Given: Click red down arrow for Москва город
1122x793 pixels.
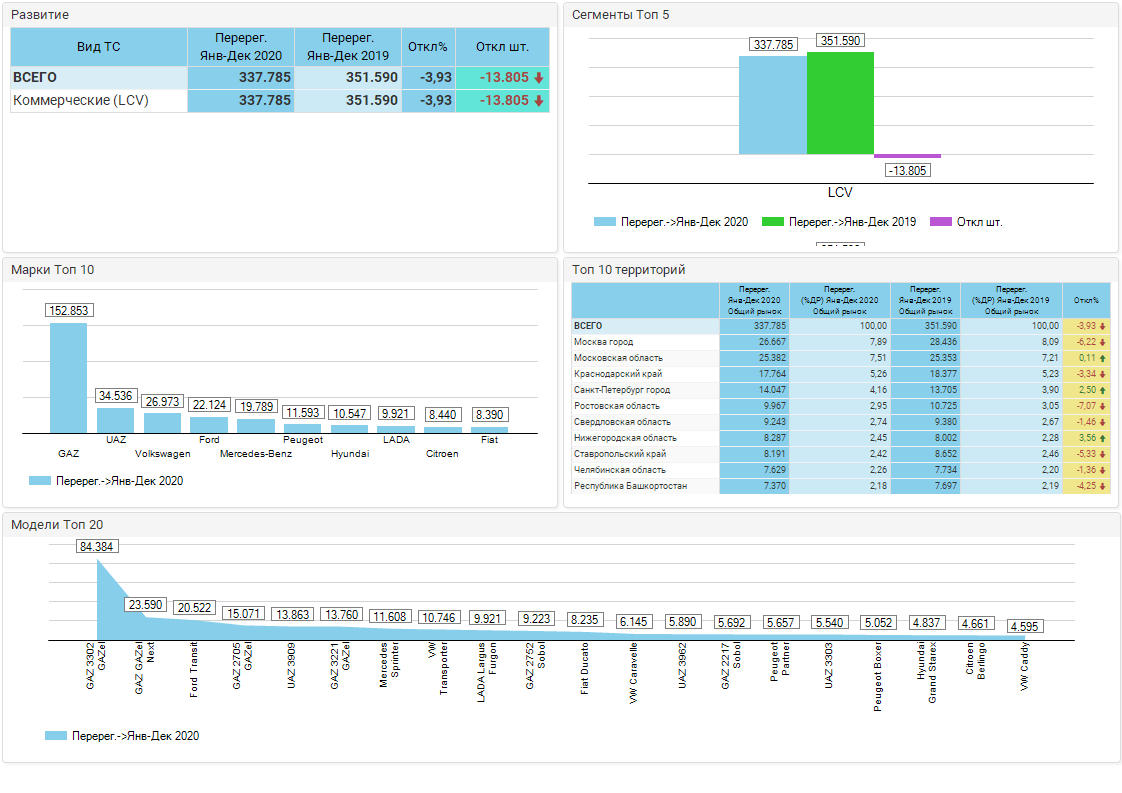Looking at the screenshot, I should tap(1103, 342).
